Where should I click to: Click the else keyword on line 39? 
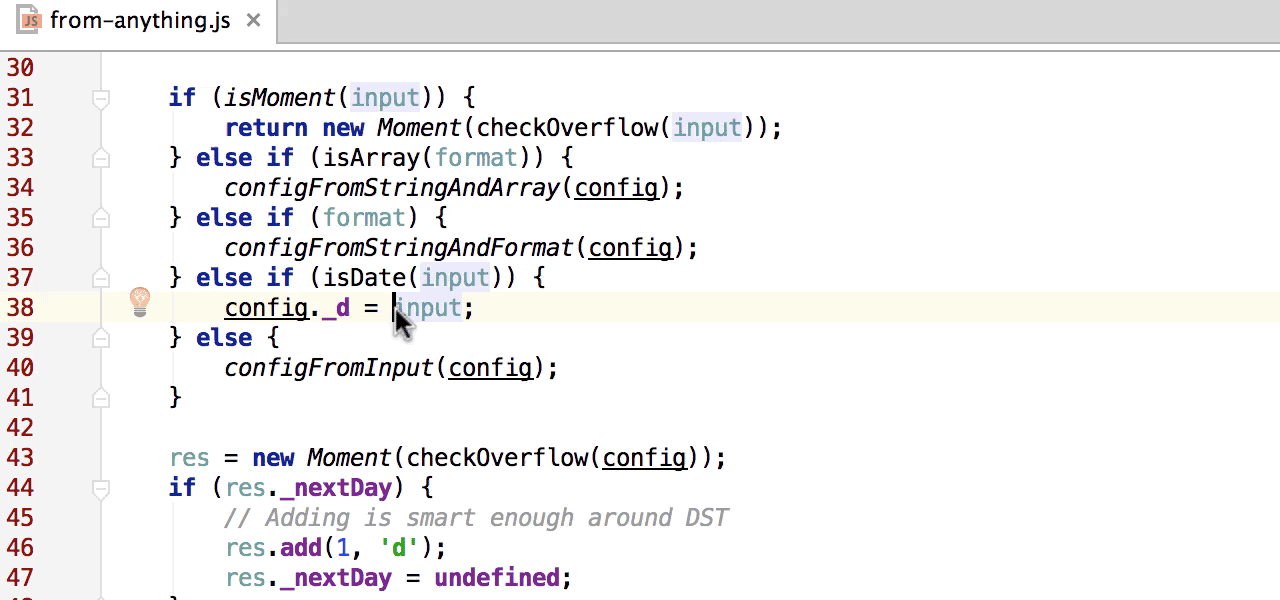coord(224,338)
